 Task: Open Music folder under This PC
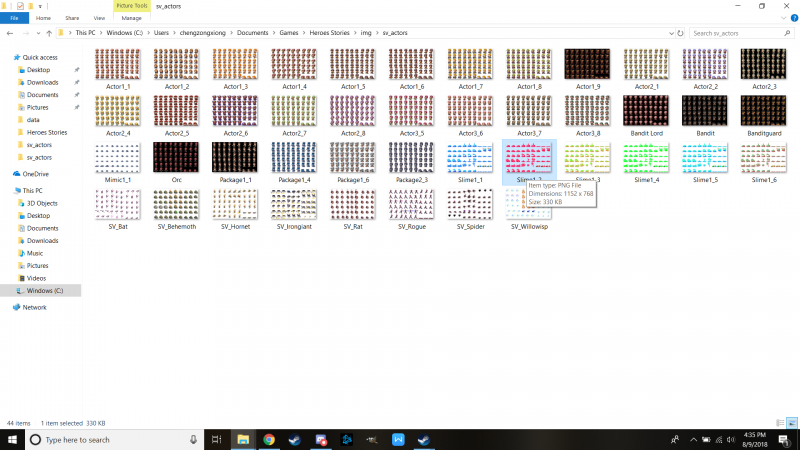35,254
